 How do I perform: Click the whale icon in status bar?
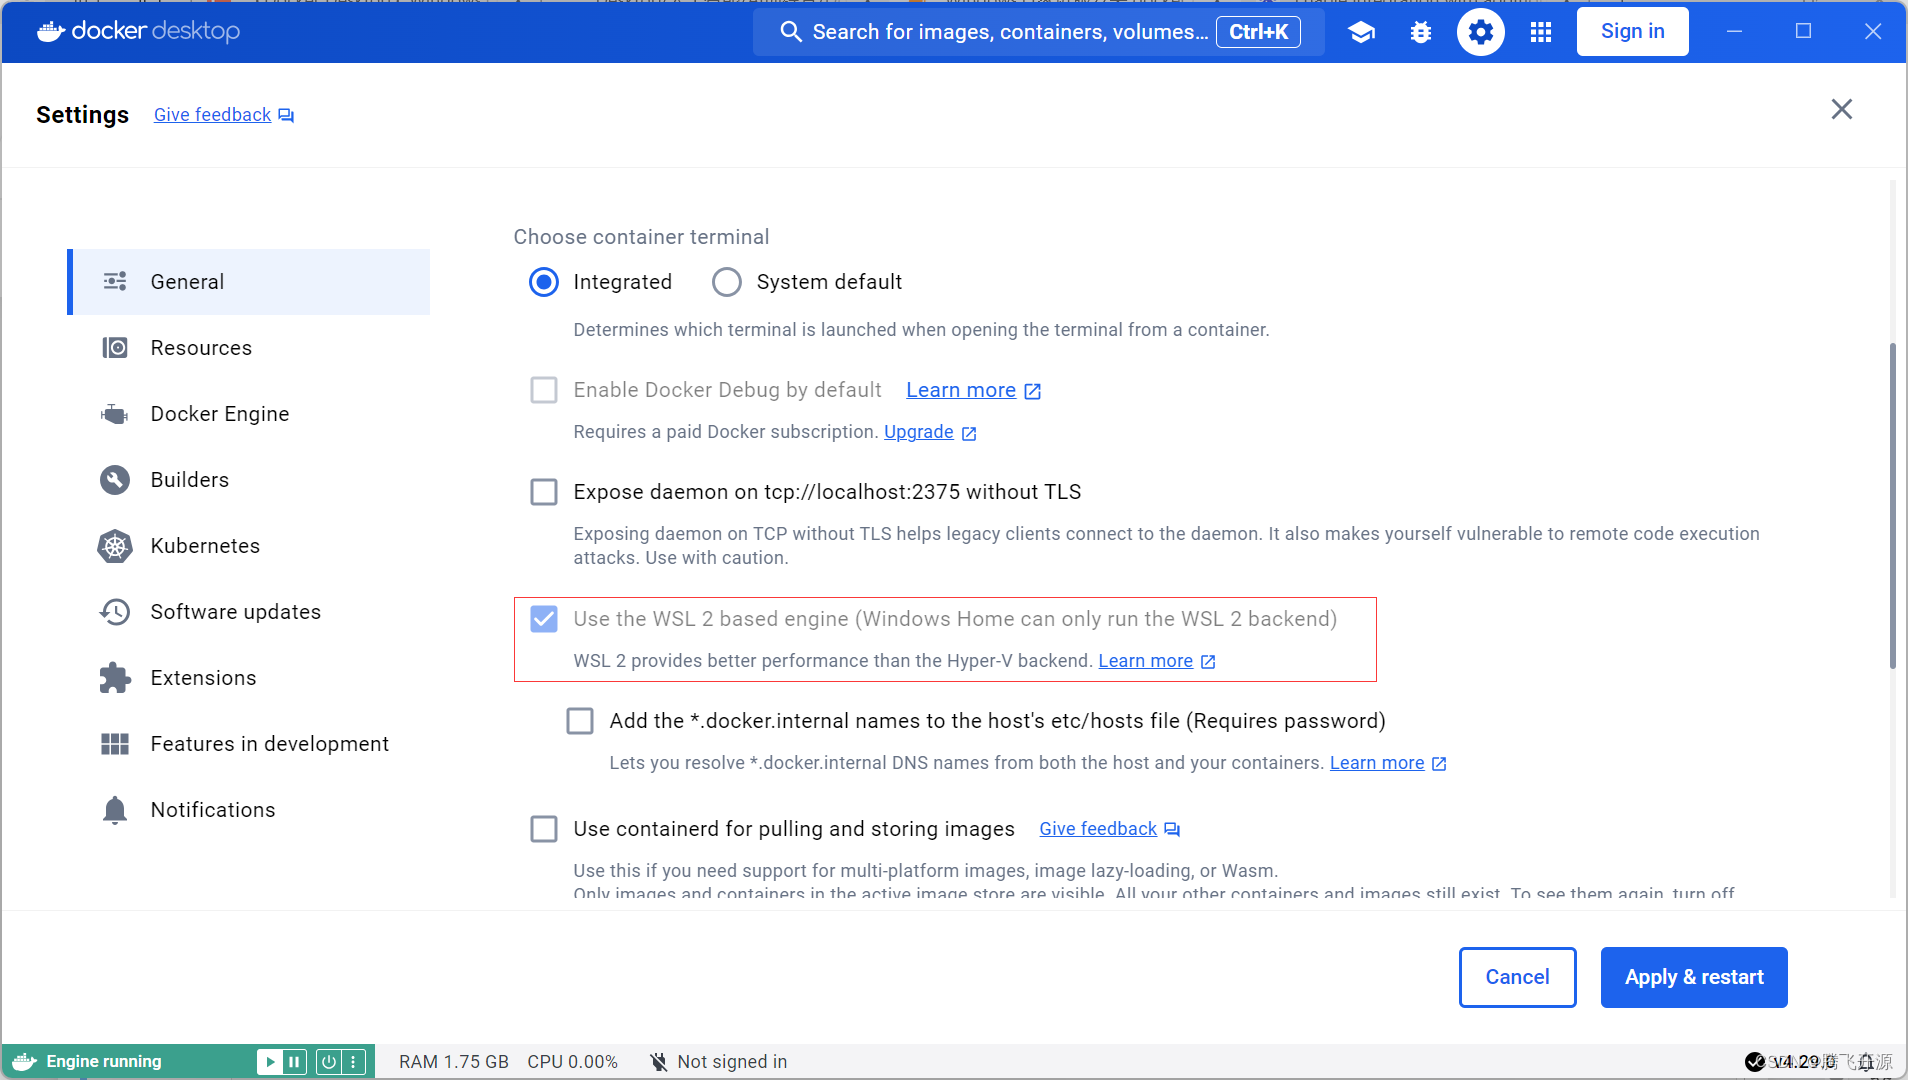pyautogui.click(x=24, y=1062)
